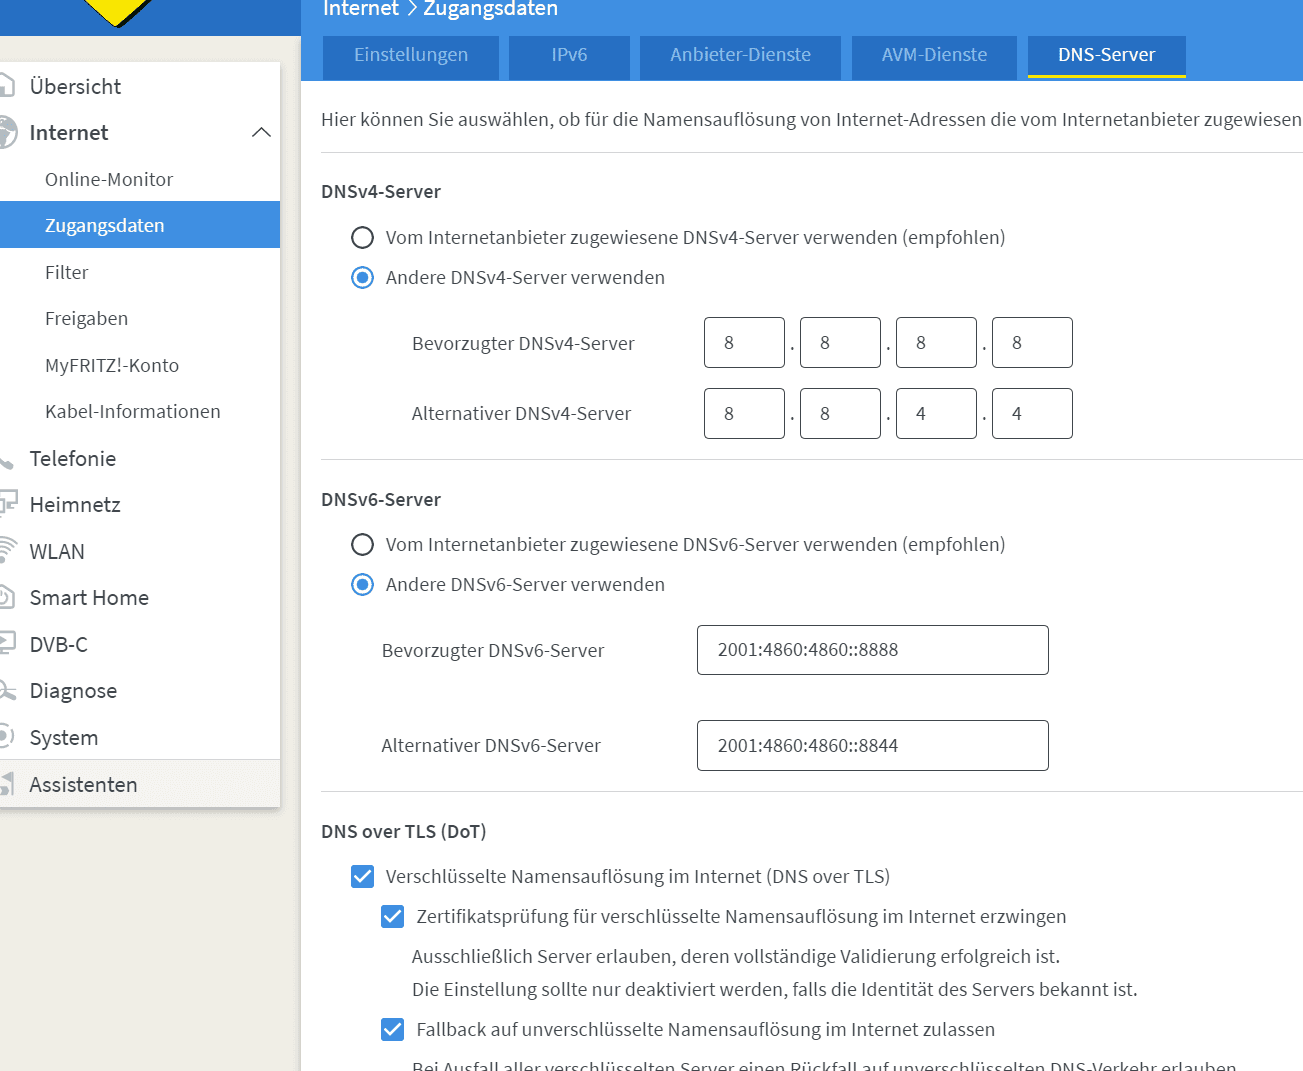
Task: Toggle fallback to unencrypted resolution checkbox
Action: click(393, 1029)
